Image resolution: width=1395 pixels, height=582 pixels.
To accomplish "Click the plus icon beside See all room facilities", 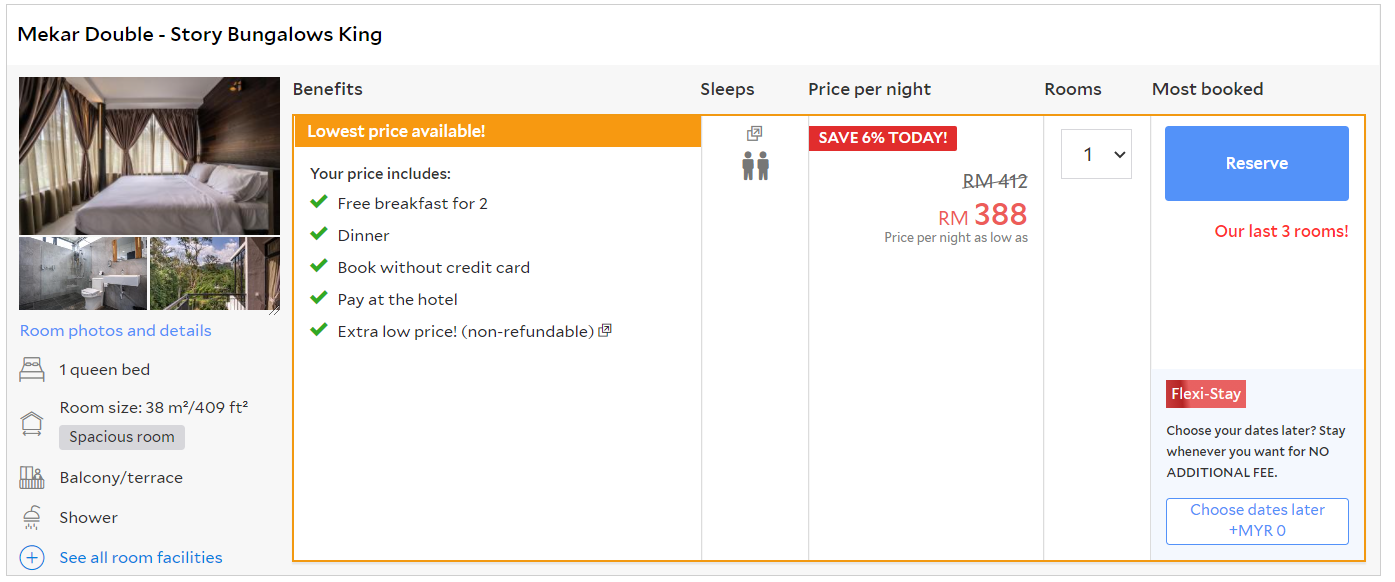I will (32, 558).
